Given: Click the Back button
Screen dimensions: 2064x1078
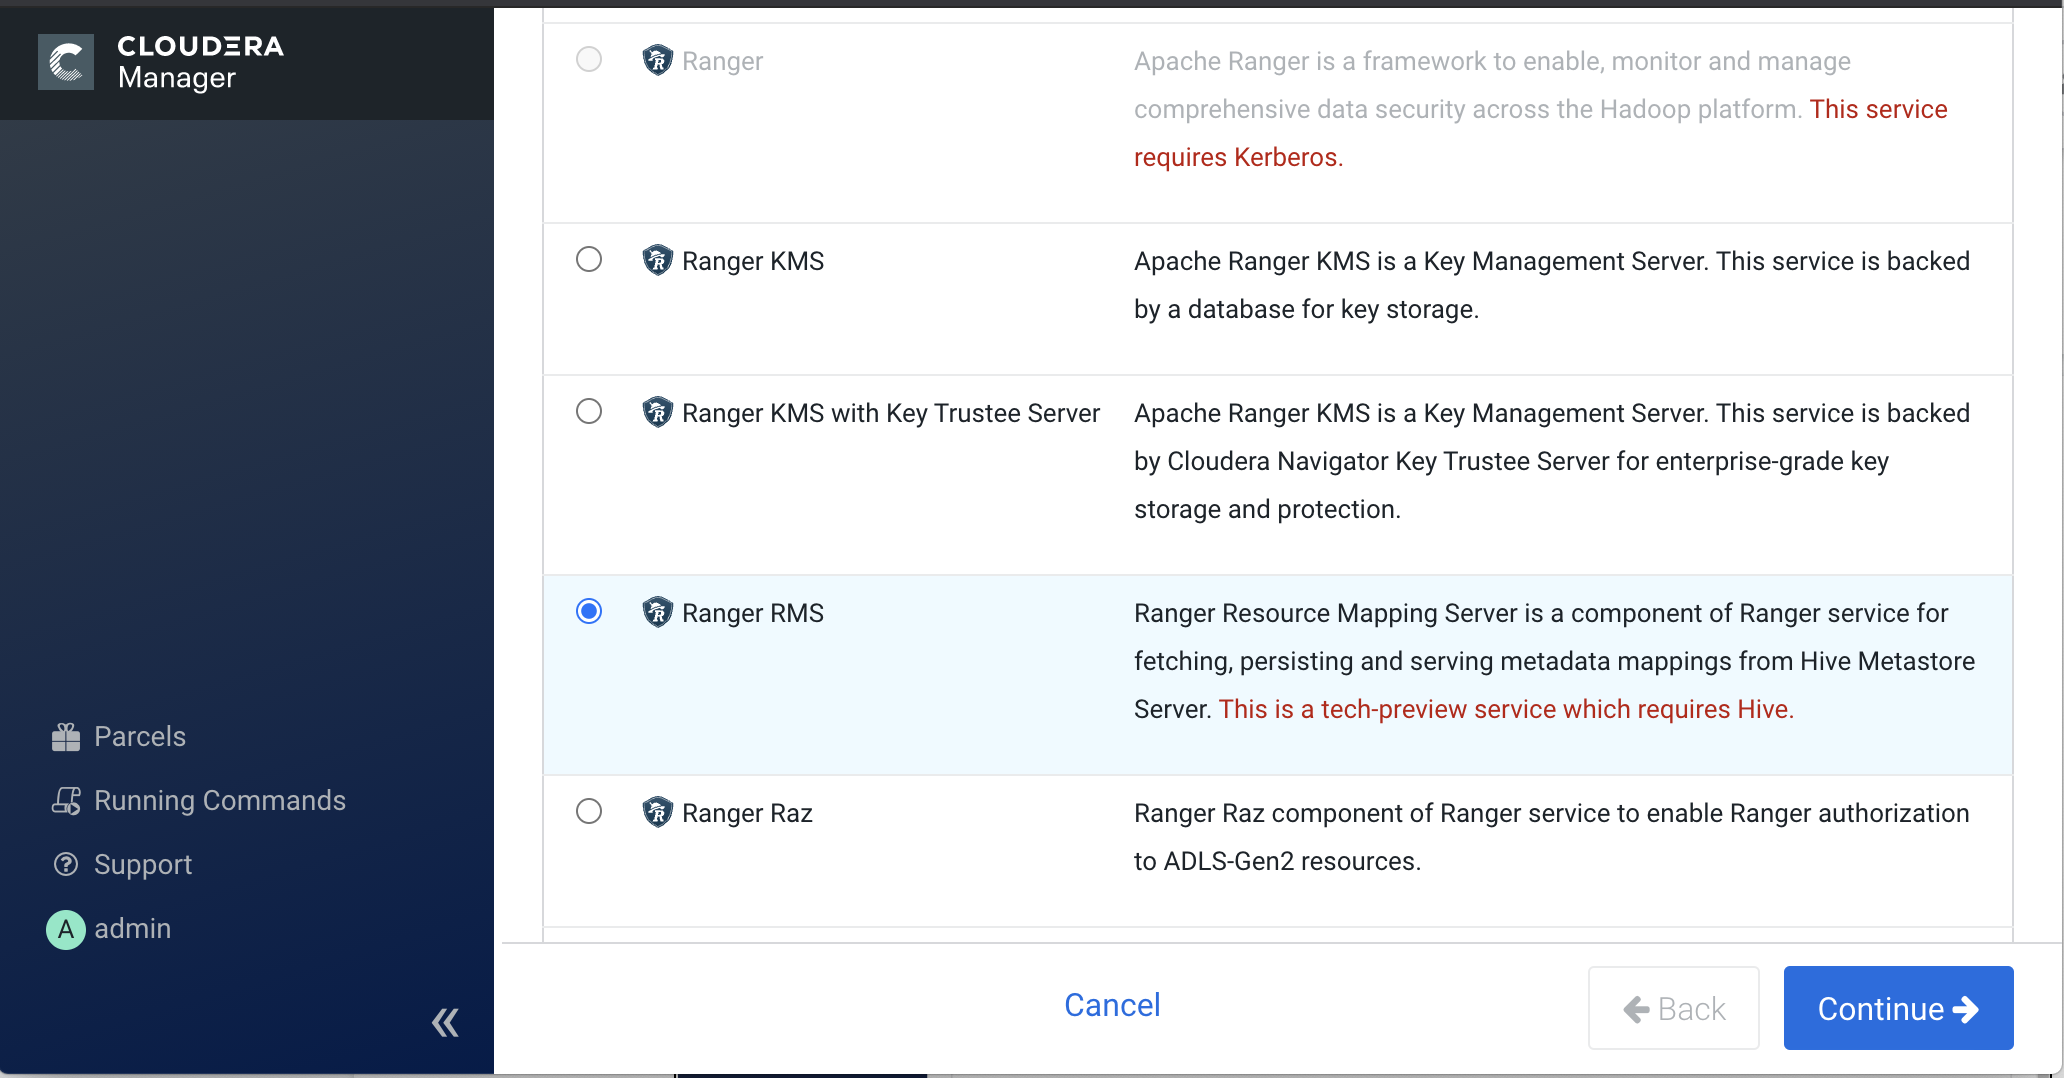Looking at the screenshot, I should 1674,1008.
